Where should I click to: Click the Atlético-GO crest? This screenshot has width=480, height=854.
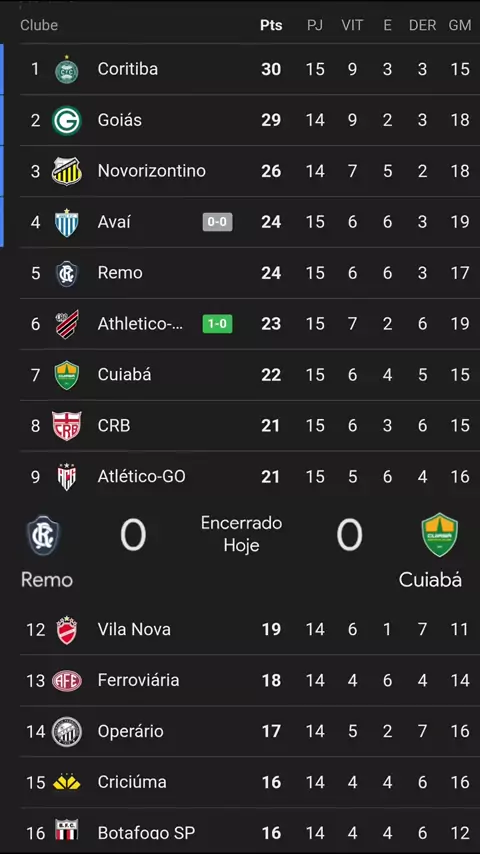click(x=66, y=477)
